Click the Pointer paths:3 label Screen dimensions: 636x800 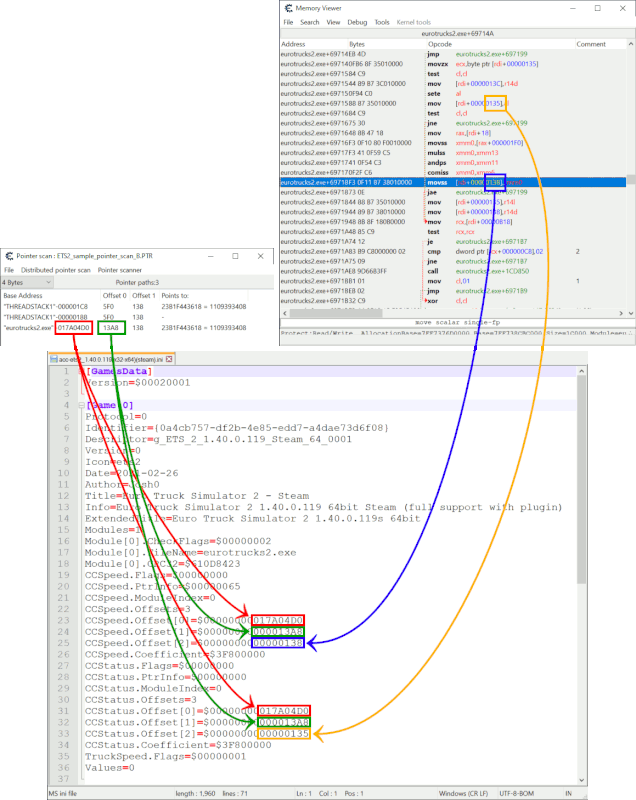coord(137,282)
